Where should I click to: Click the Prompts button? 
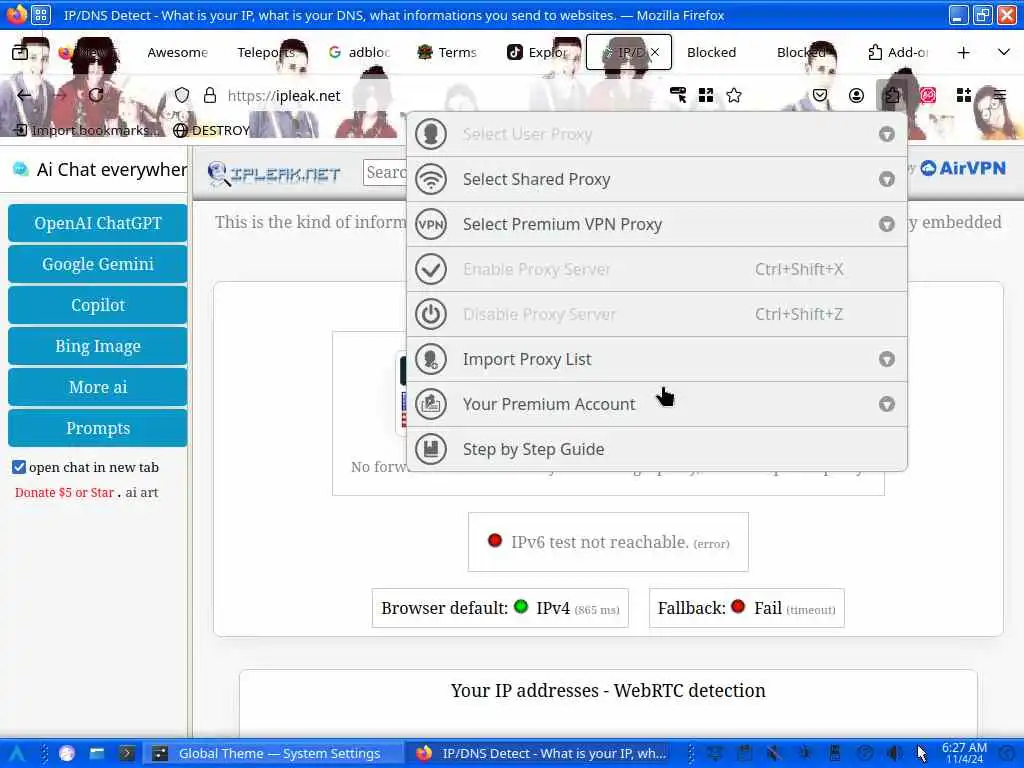point(98,428)
